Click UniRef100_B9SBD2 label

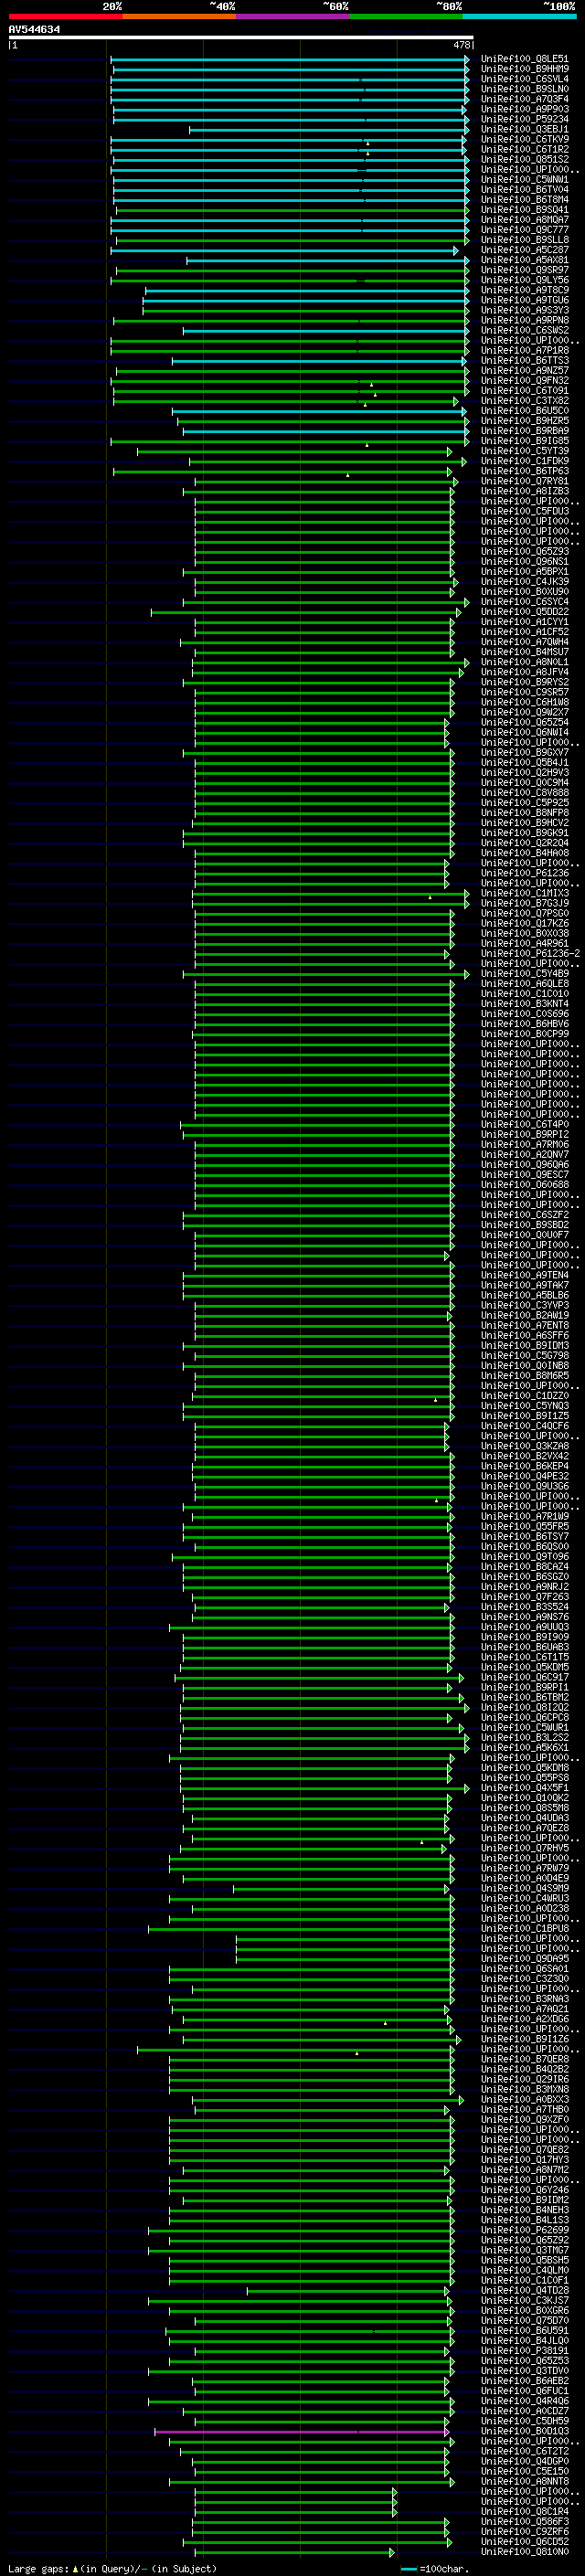point(524,1226)
